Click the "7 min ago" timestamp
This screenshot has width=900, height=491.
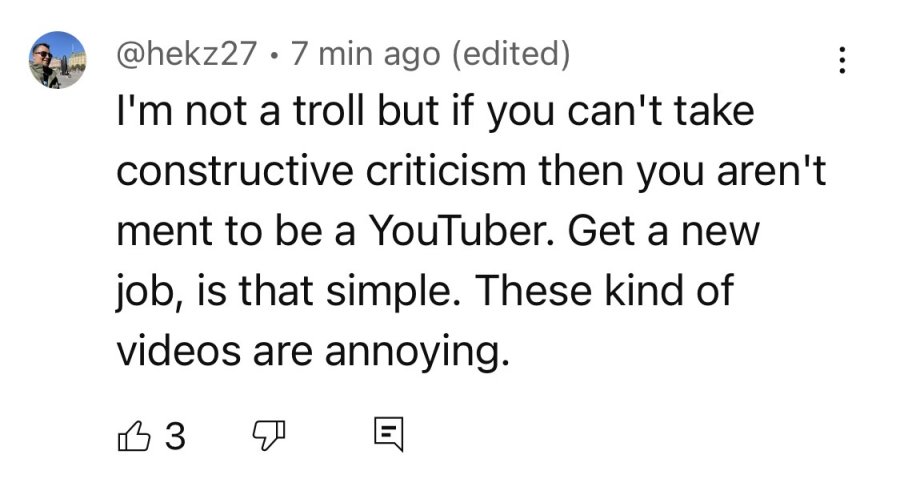365,53
